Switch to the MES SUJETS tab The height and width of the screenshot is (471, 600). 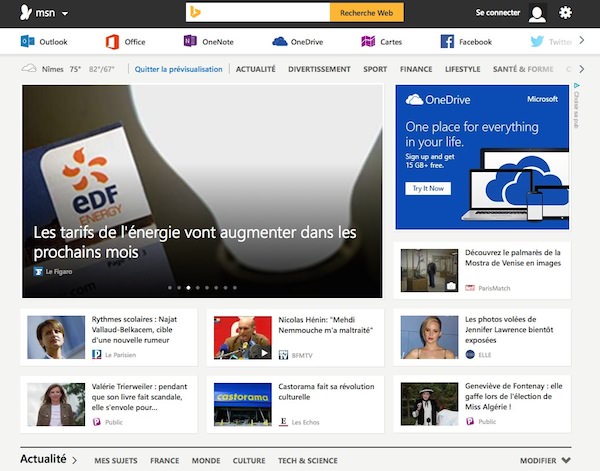[x=116, y=461]
